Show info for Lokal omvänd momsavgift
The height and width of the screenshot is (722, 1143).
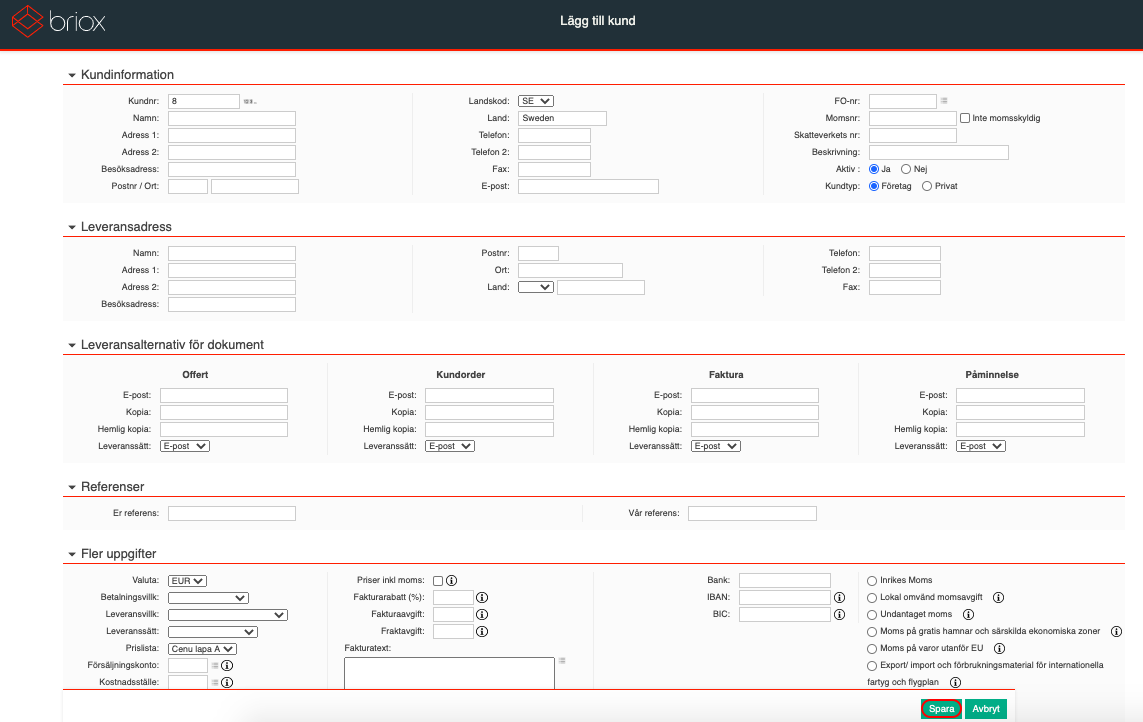pyautogui.click(x=999, y=597)
